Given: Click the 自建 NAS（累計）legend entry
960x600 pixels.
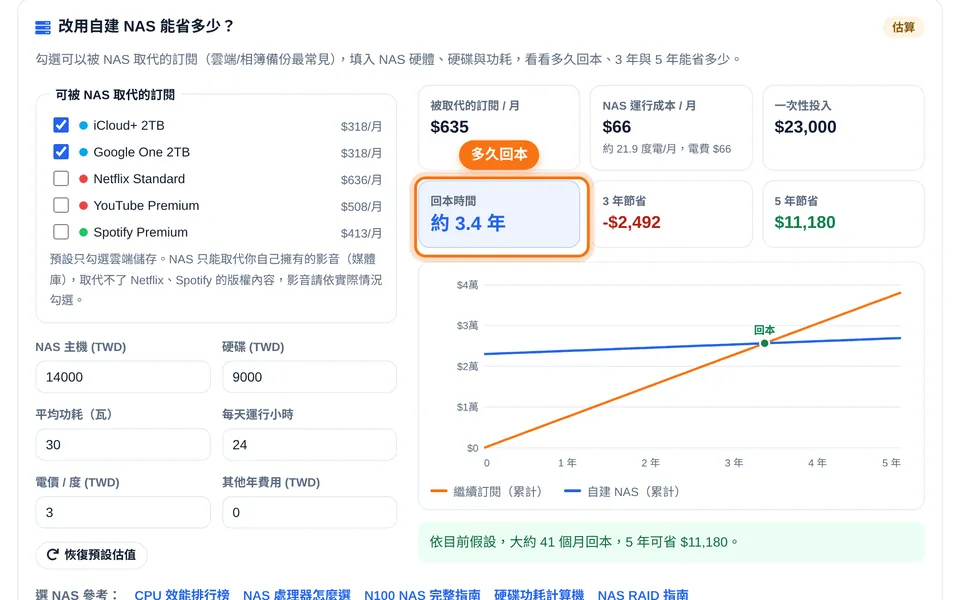Looking at the screenshot, I should point(622,492).
